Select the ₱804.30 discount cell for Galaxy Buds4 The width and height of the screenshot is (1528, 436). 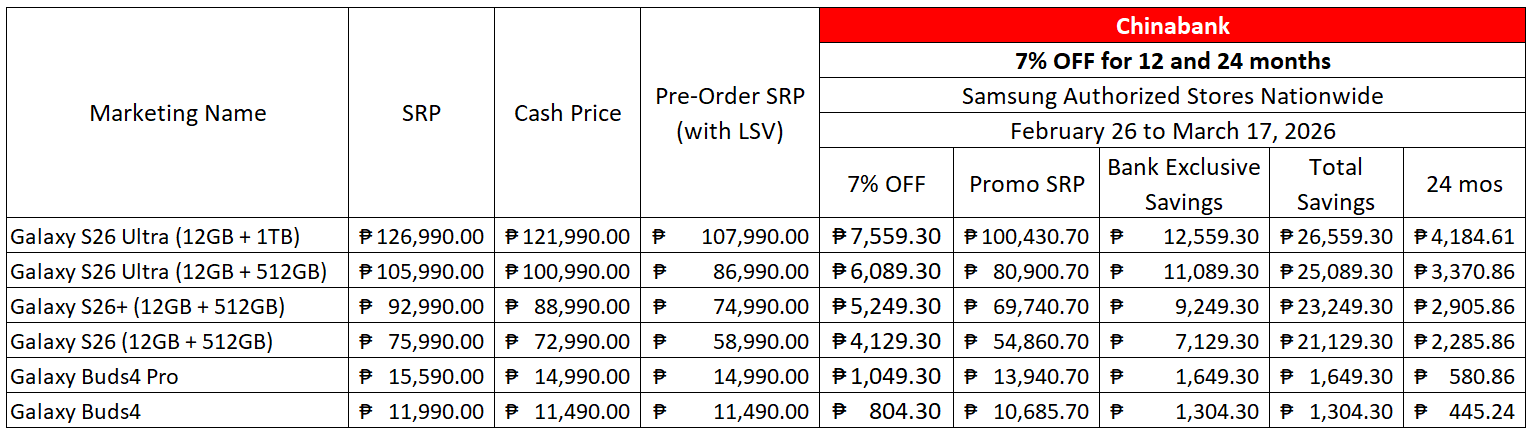coord(886,412)
